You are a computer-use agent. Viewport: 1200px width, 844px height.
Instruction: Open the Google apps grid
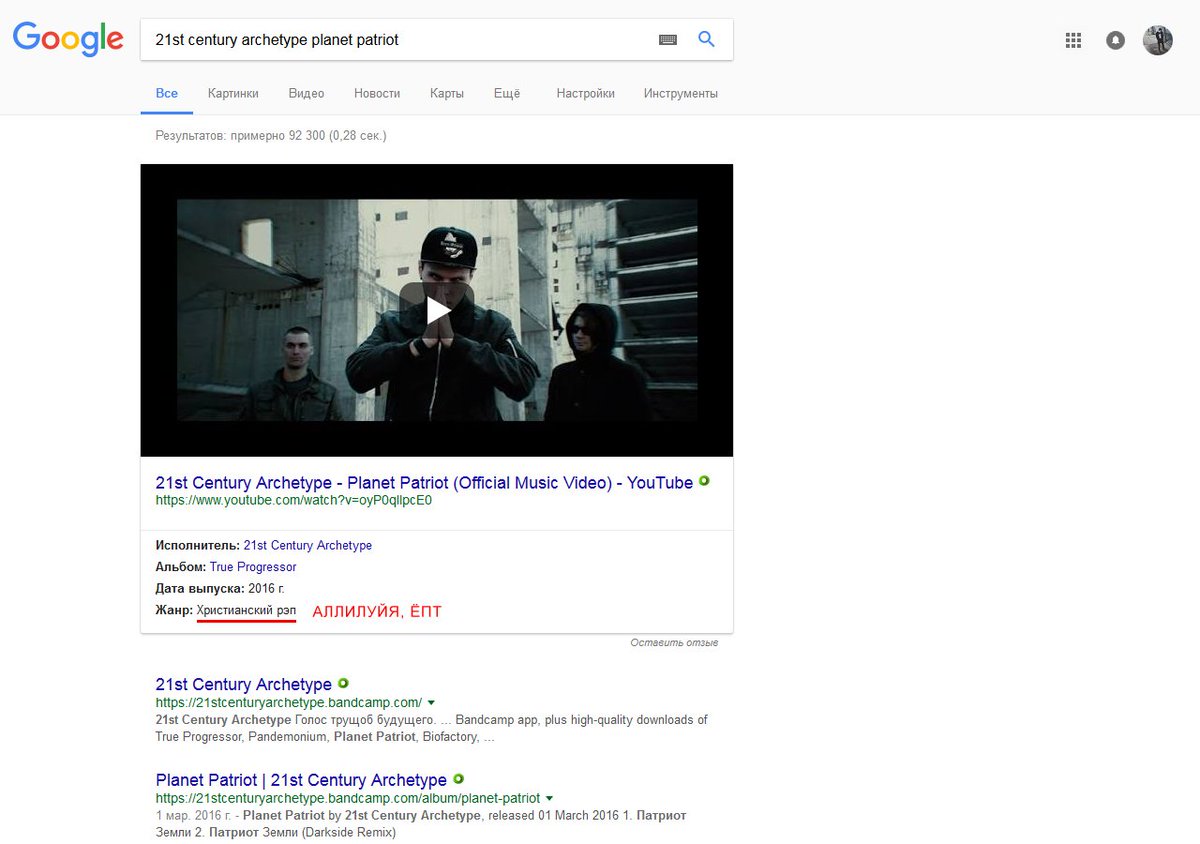point(1073,40)
